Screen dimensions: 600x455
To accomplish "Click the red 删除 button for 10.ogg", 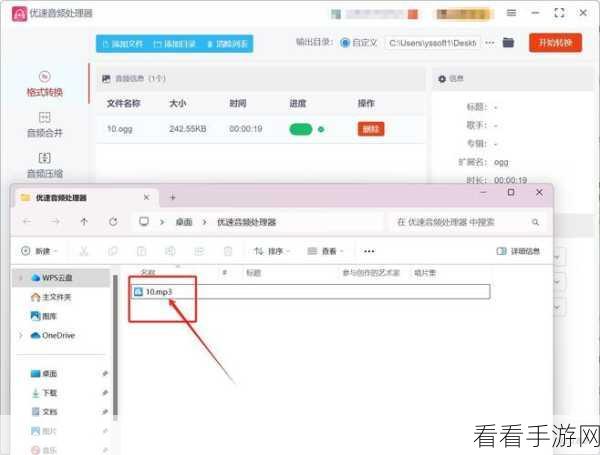I will pos(371,129).
